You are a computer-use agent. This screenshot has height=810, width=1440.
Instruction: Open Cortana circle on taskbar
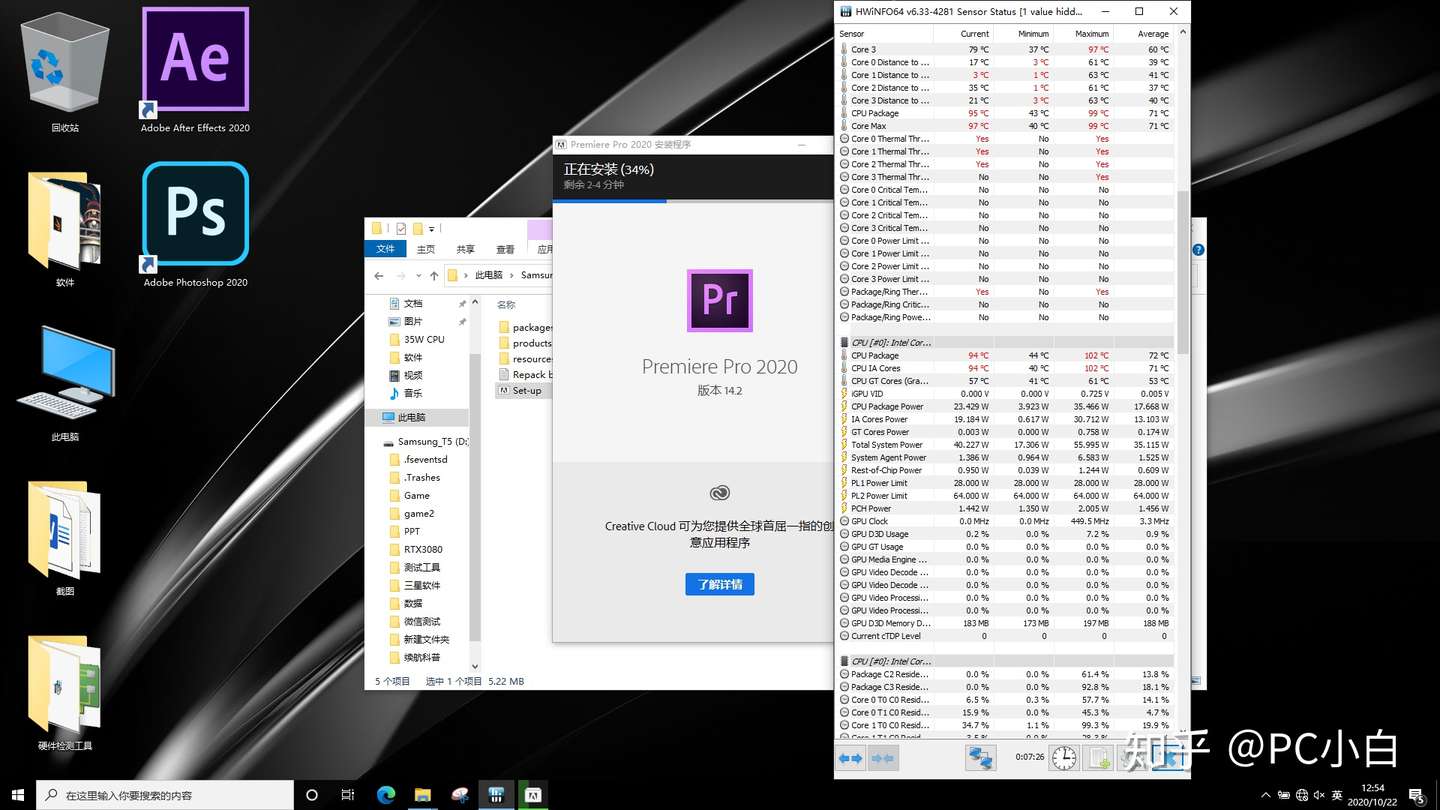pyautogui.click(x=312, y=795)
